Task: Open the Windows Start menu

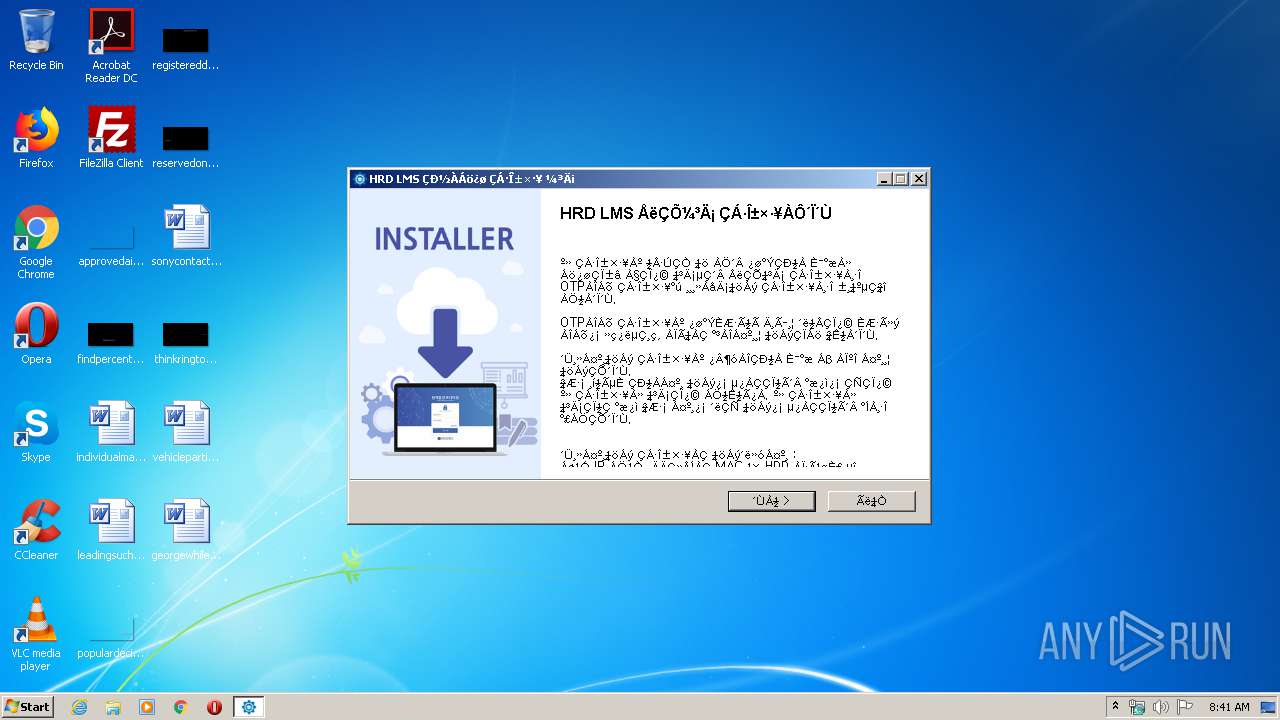Action: click(28, 707)
